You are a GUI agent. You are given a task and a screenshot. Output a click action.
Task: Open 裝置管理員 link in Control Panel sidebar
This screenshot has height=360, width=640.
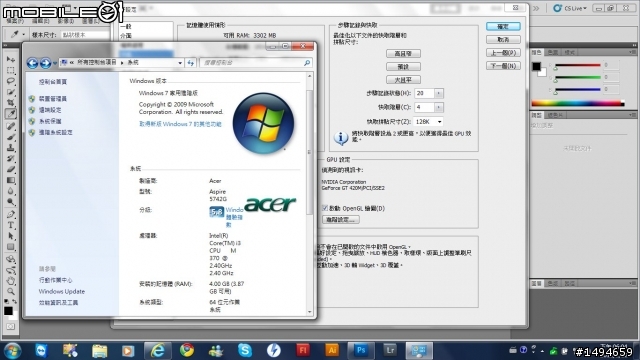53,99
